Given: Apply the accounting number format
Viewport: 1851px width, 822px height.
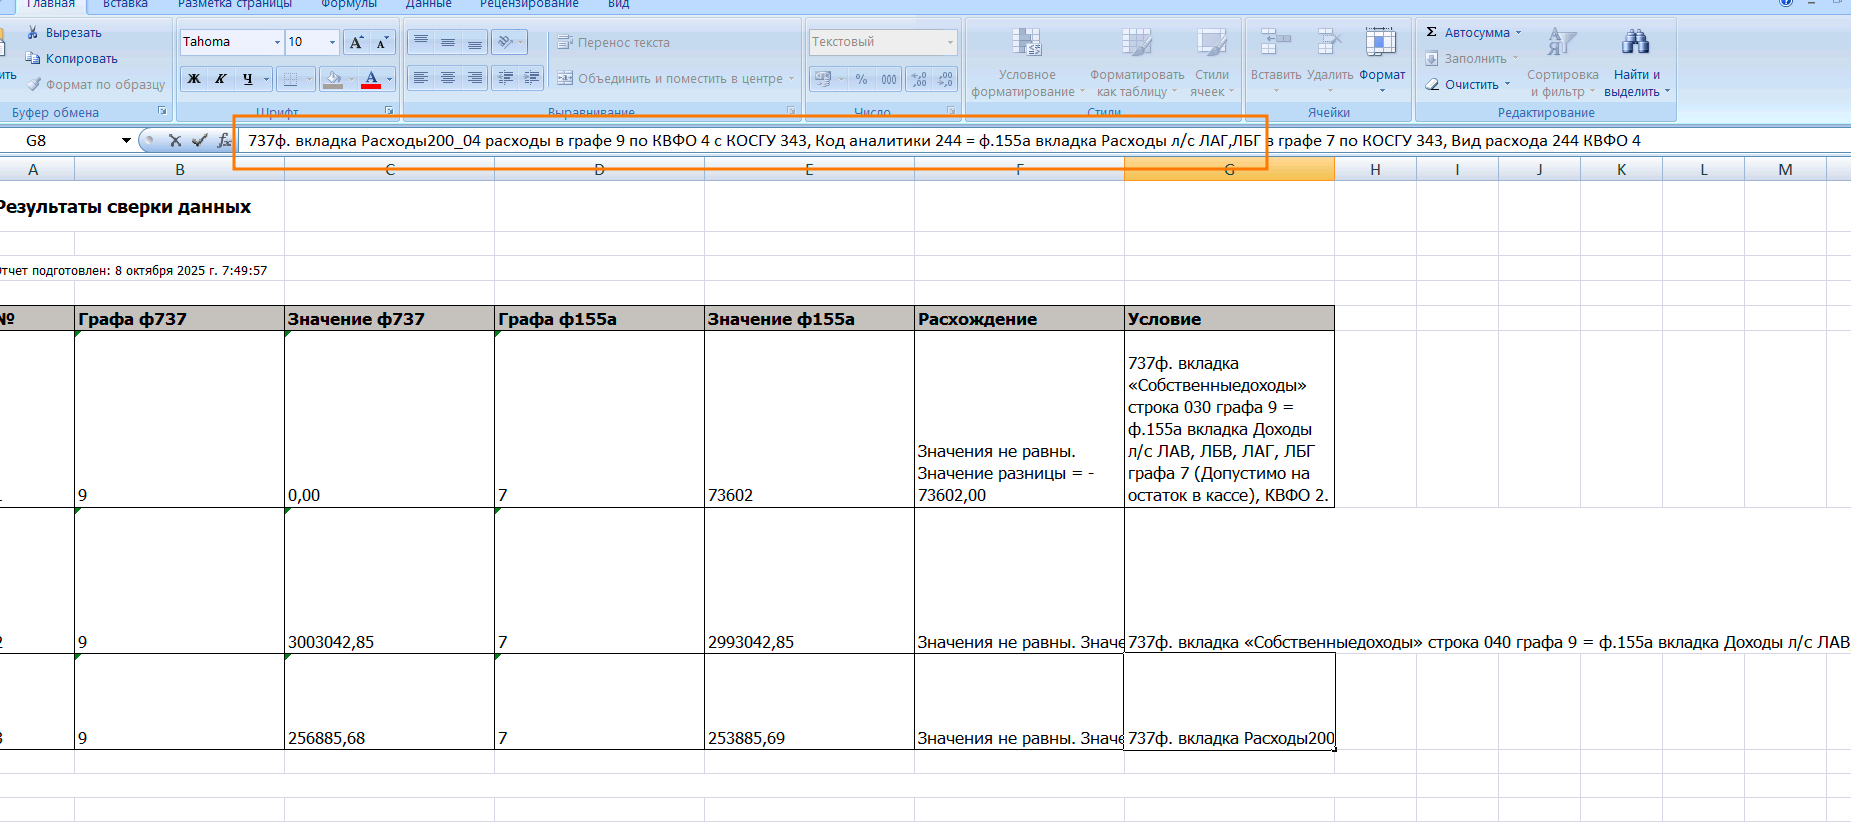Looking at the screenshot, I should click(x=823, y=79).
